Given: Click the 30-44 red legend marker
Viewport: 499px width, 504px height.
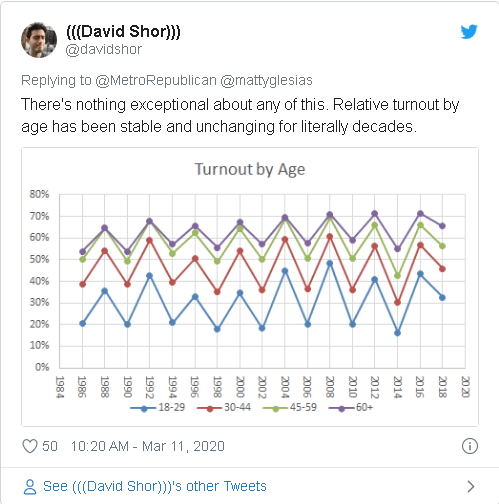Looking at the screenshot, I should click(210, 408).
